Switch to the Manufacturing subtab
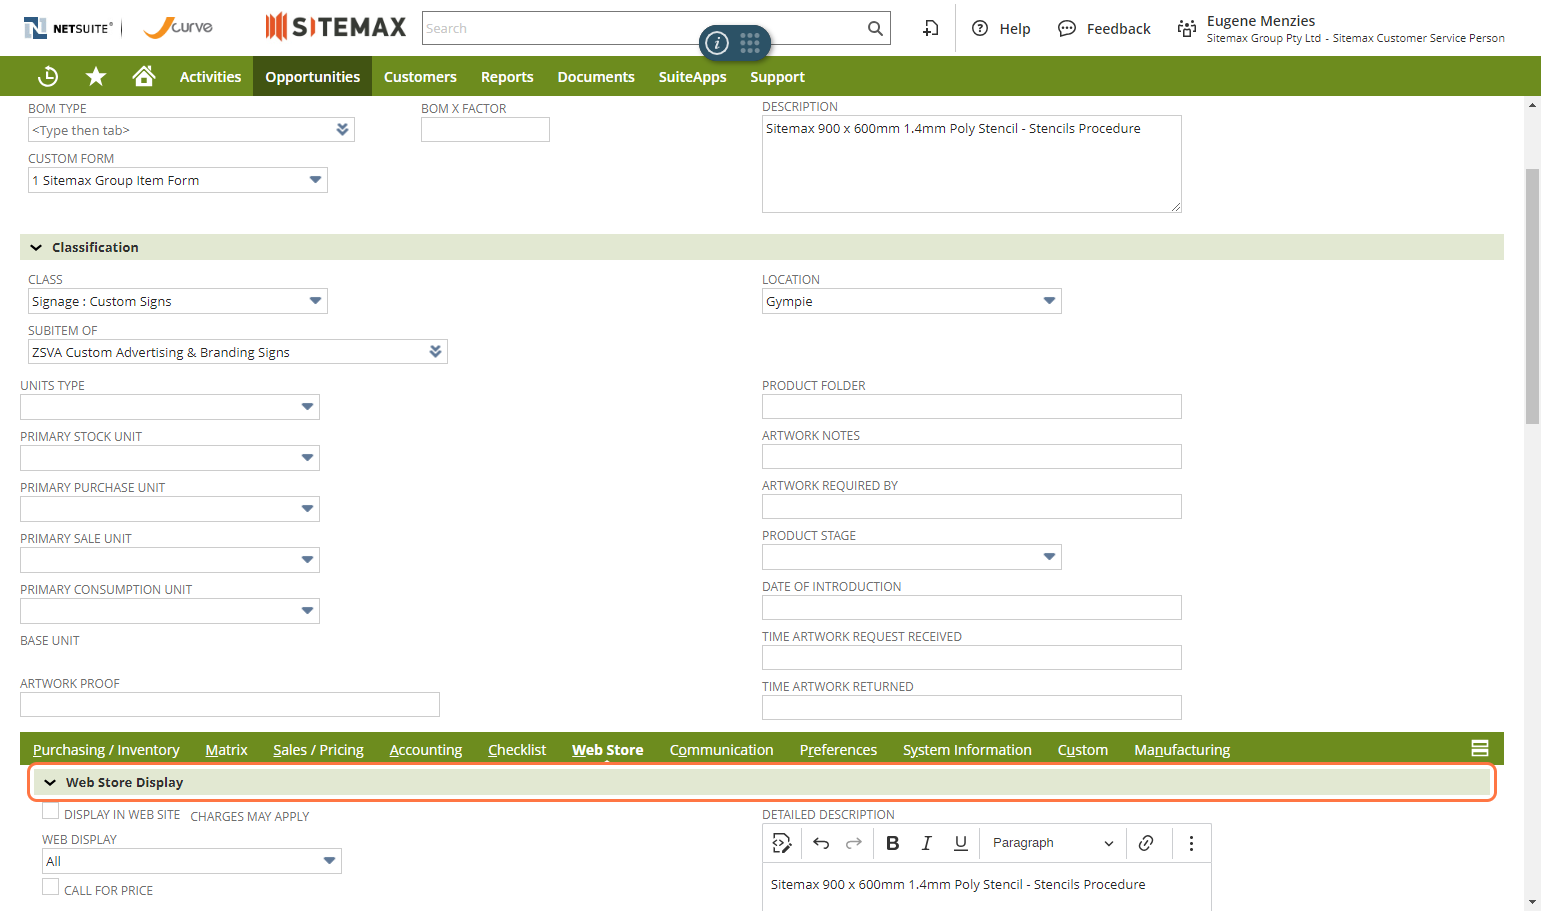The height and width of the screenshot is (911, 1541). click(1182, 750)
